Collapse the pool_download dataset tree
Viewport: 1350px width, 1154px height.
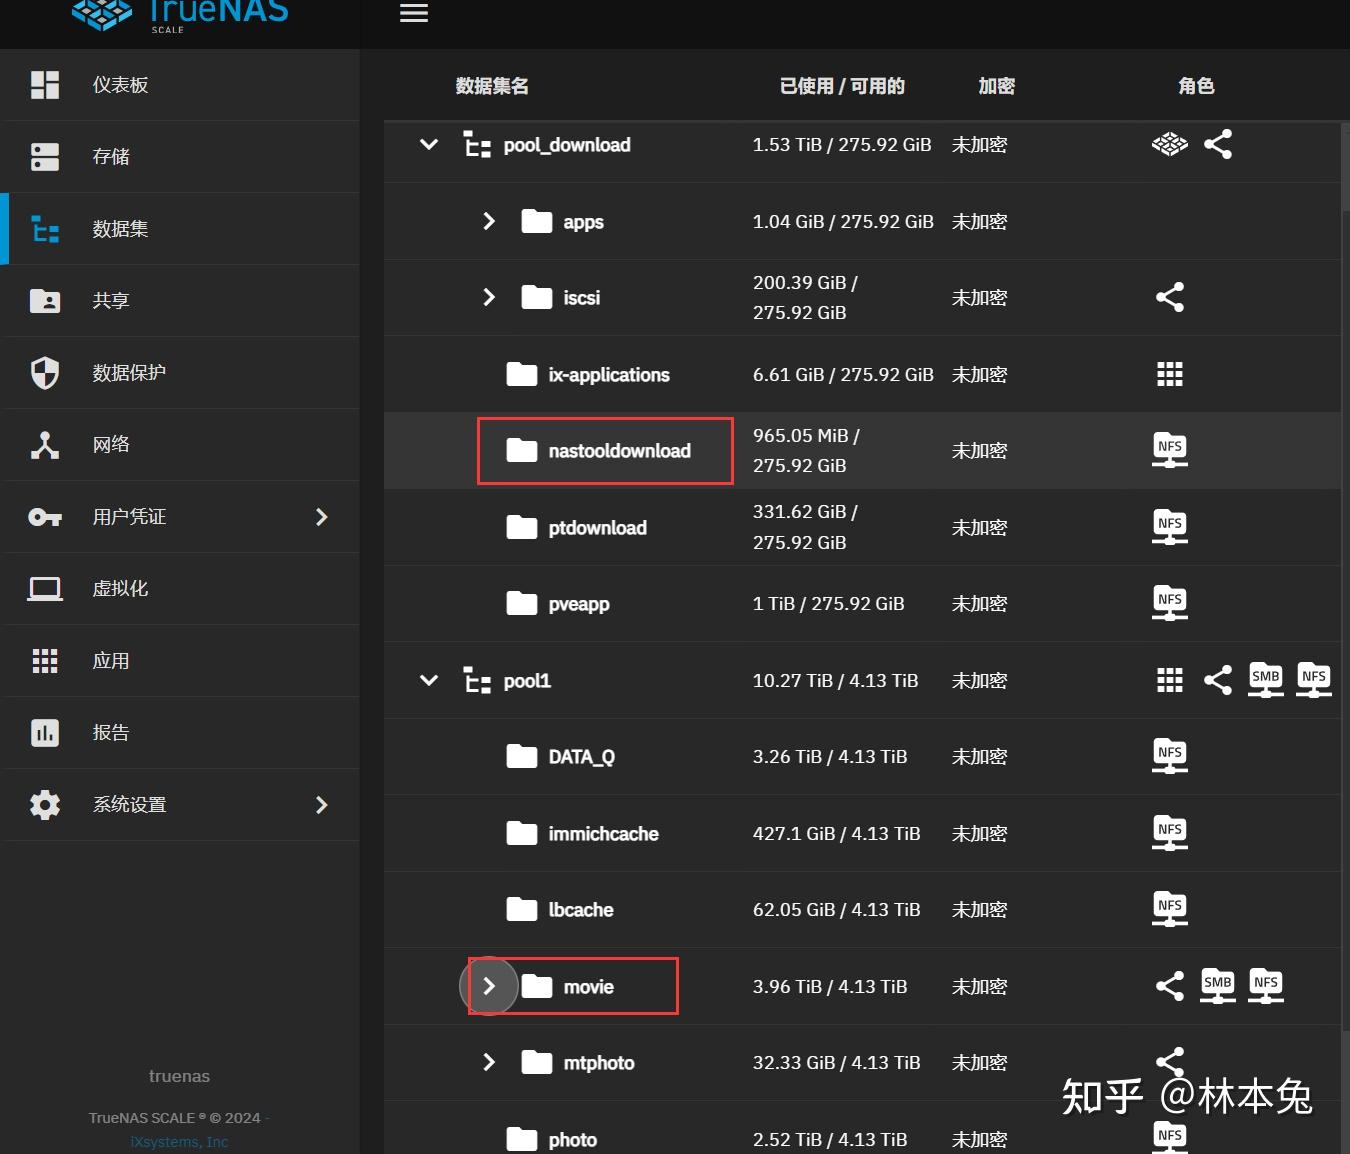pos(428,144)
